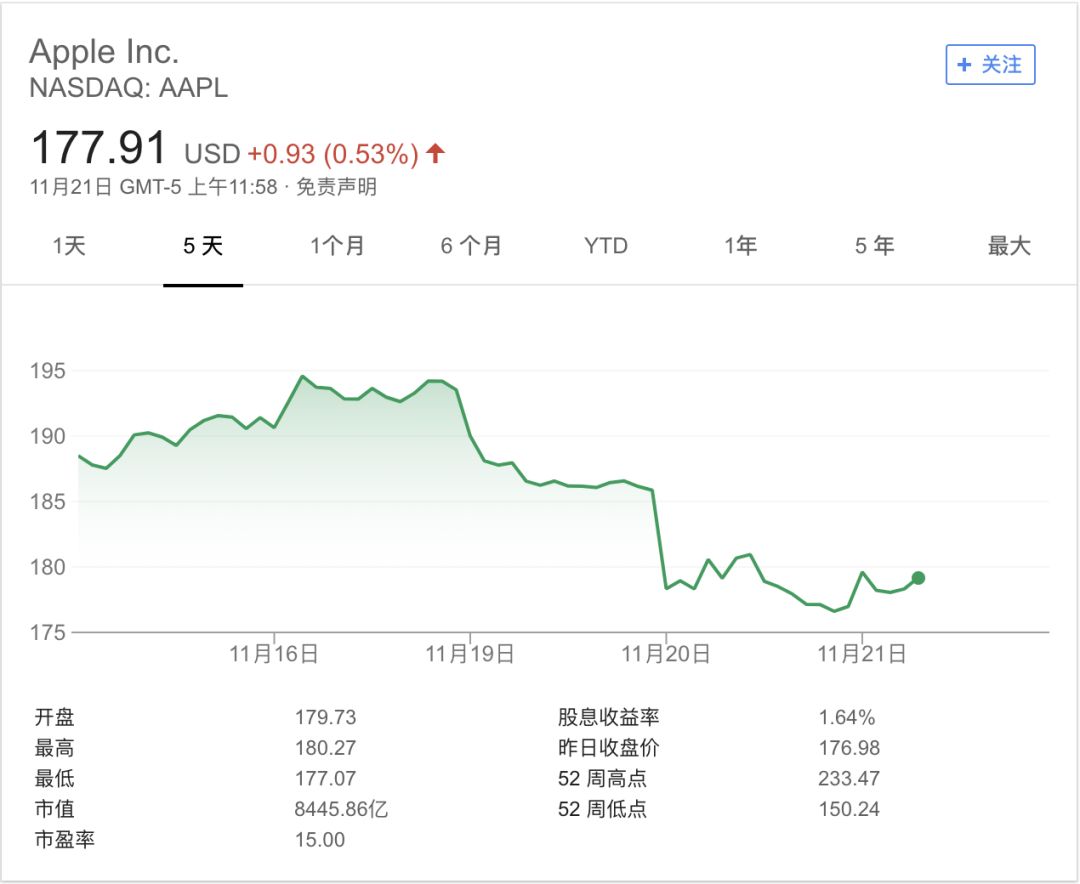1080x884 pixels.
Task: Click the plus icon in 关注 button
Action: pyautogui.click(x=964, y=65)
